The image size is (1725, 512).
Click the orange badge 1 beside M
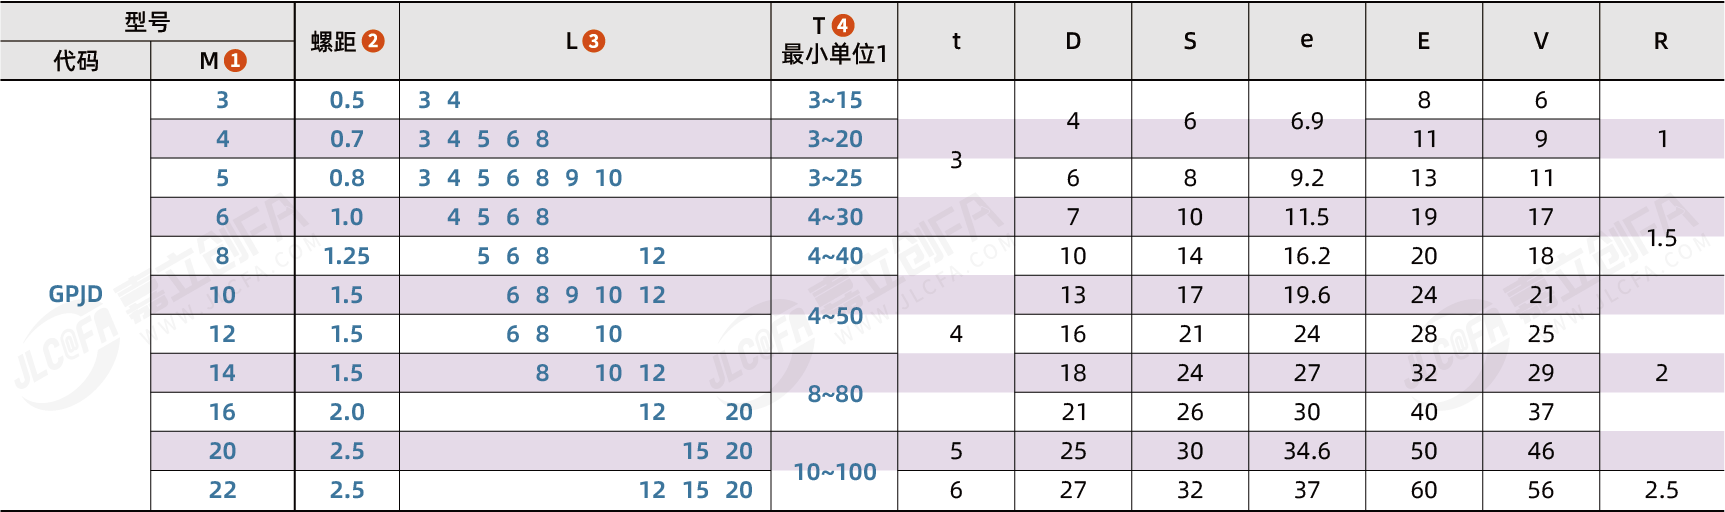[235, 61]
